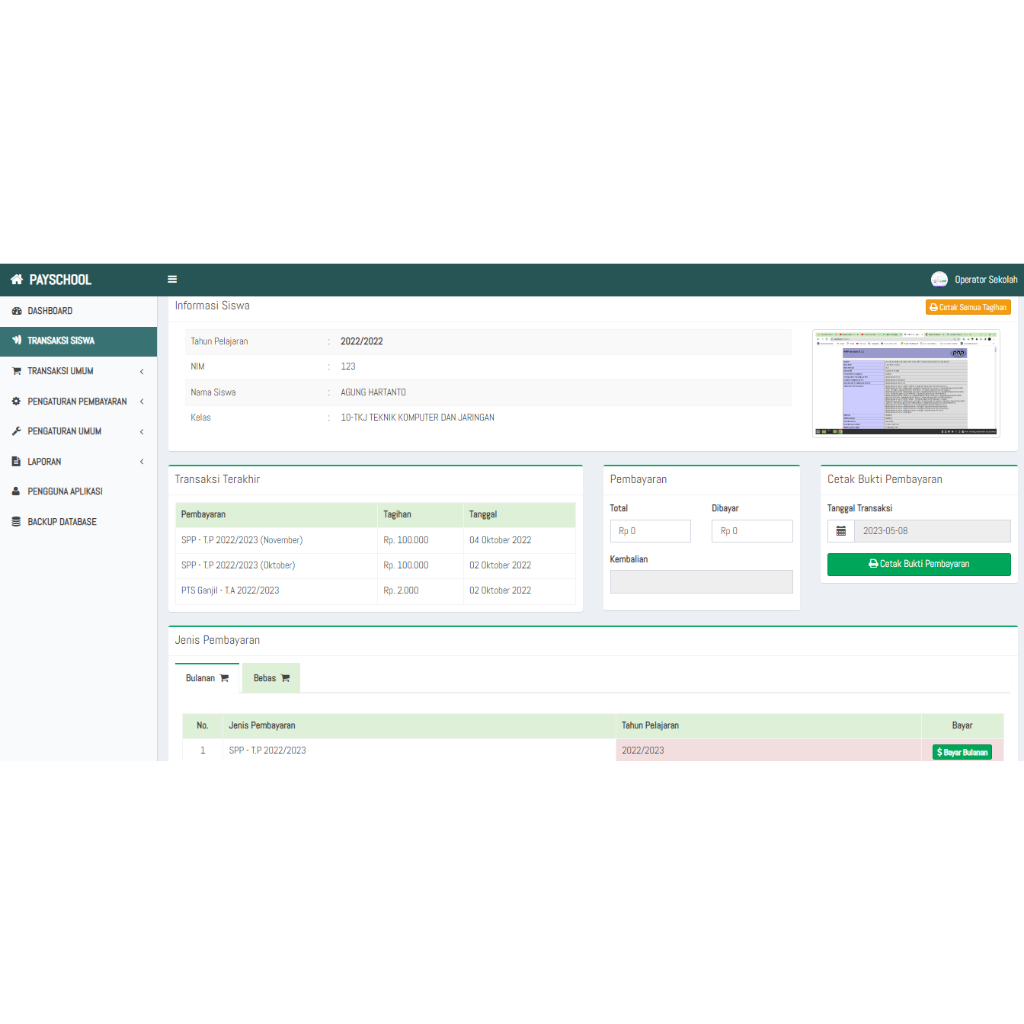Click the Dashboard gauge icon

[16, 311]
